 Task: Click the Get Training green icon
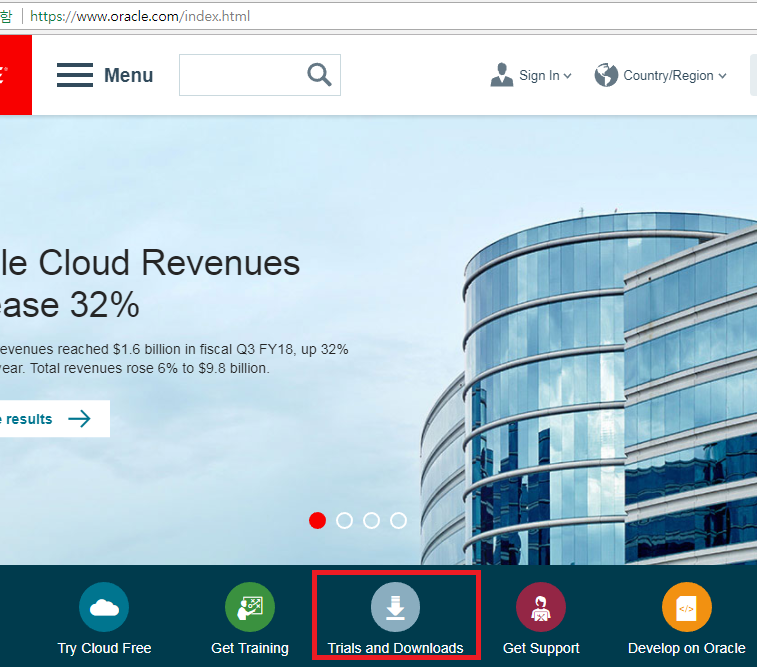[250, 607]
